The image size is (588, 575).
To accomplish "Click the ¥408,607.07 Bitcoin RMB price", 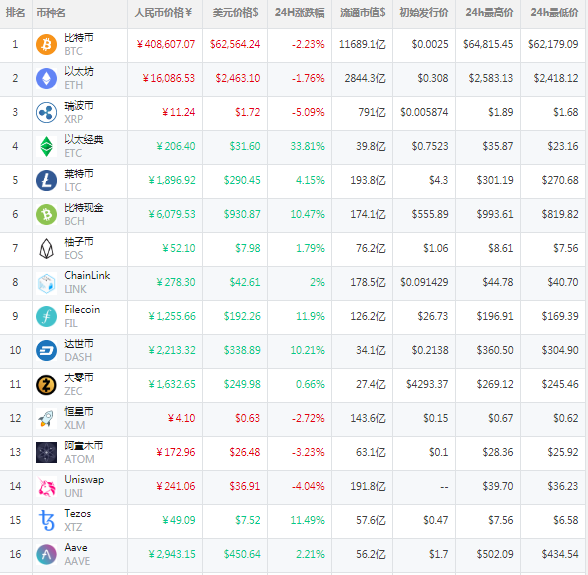I will pyautogui.click(x=166, y=45).
